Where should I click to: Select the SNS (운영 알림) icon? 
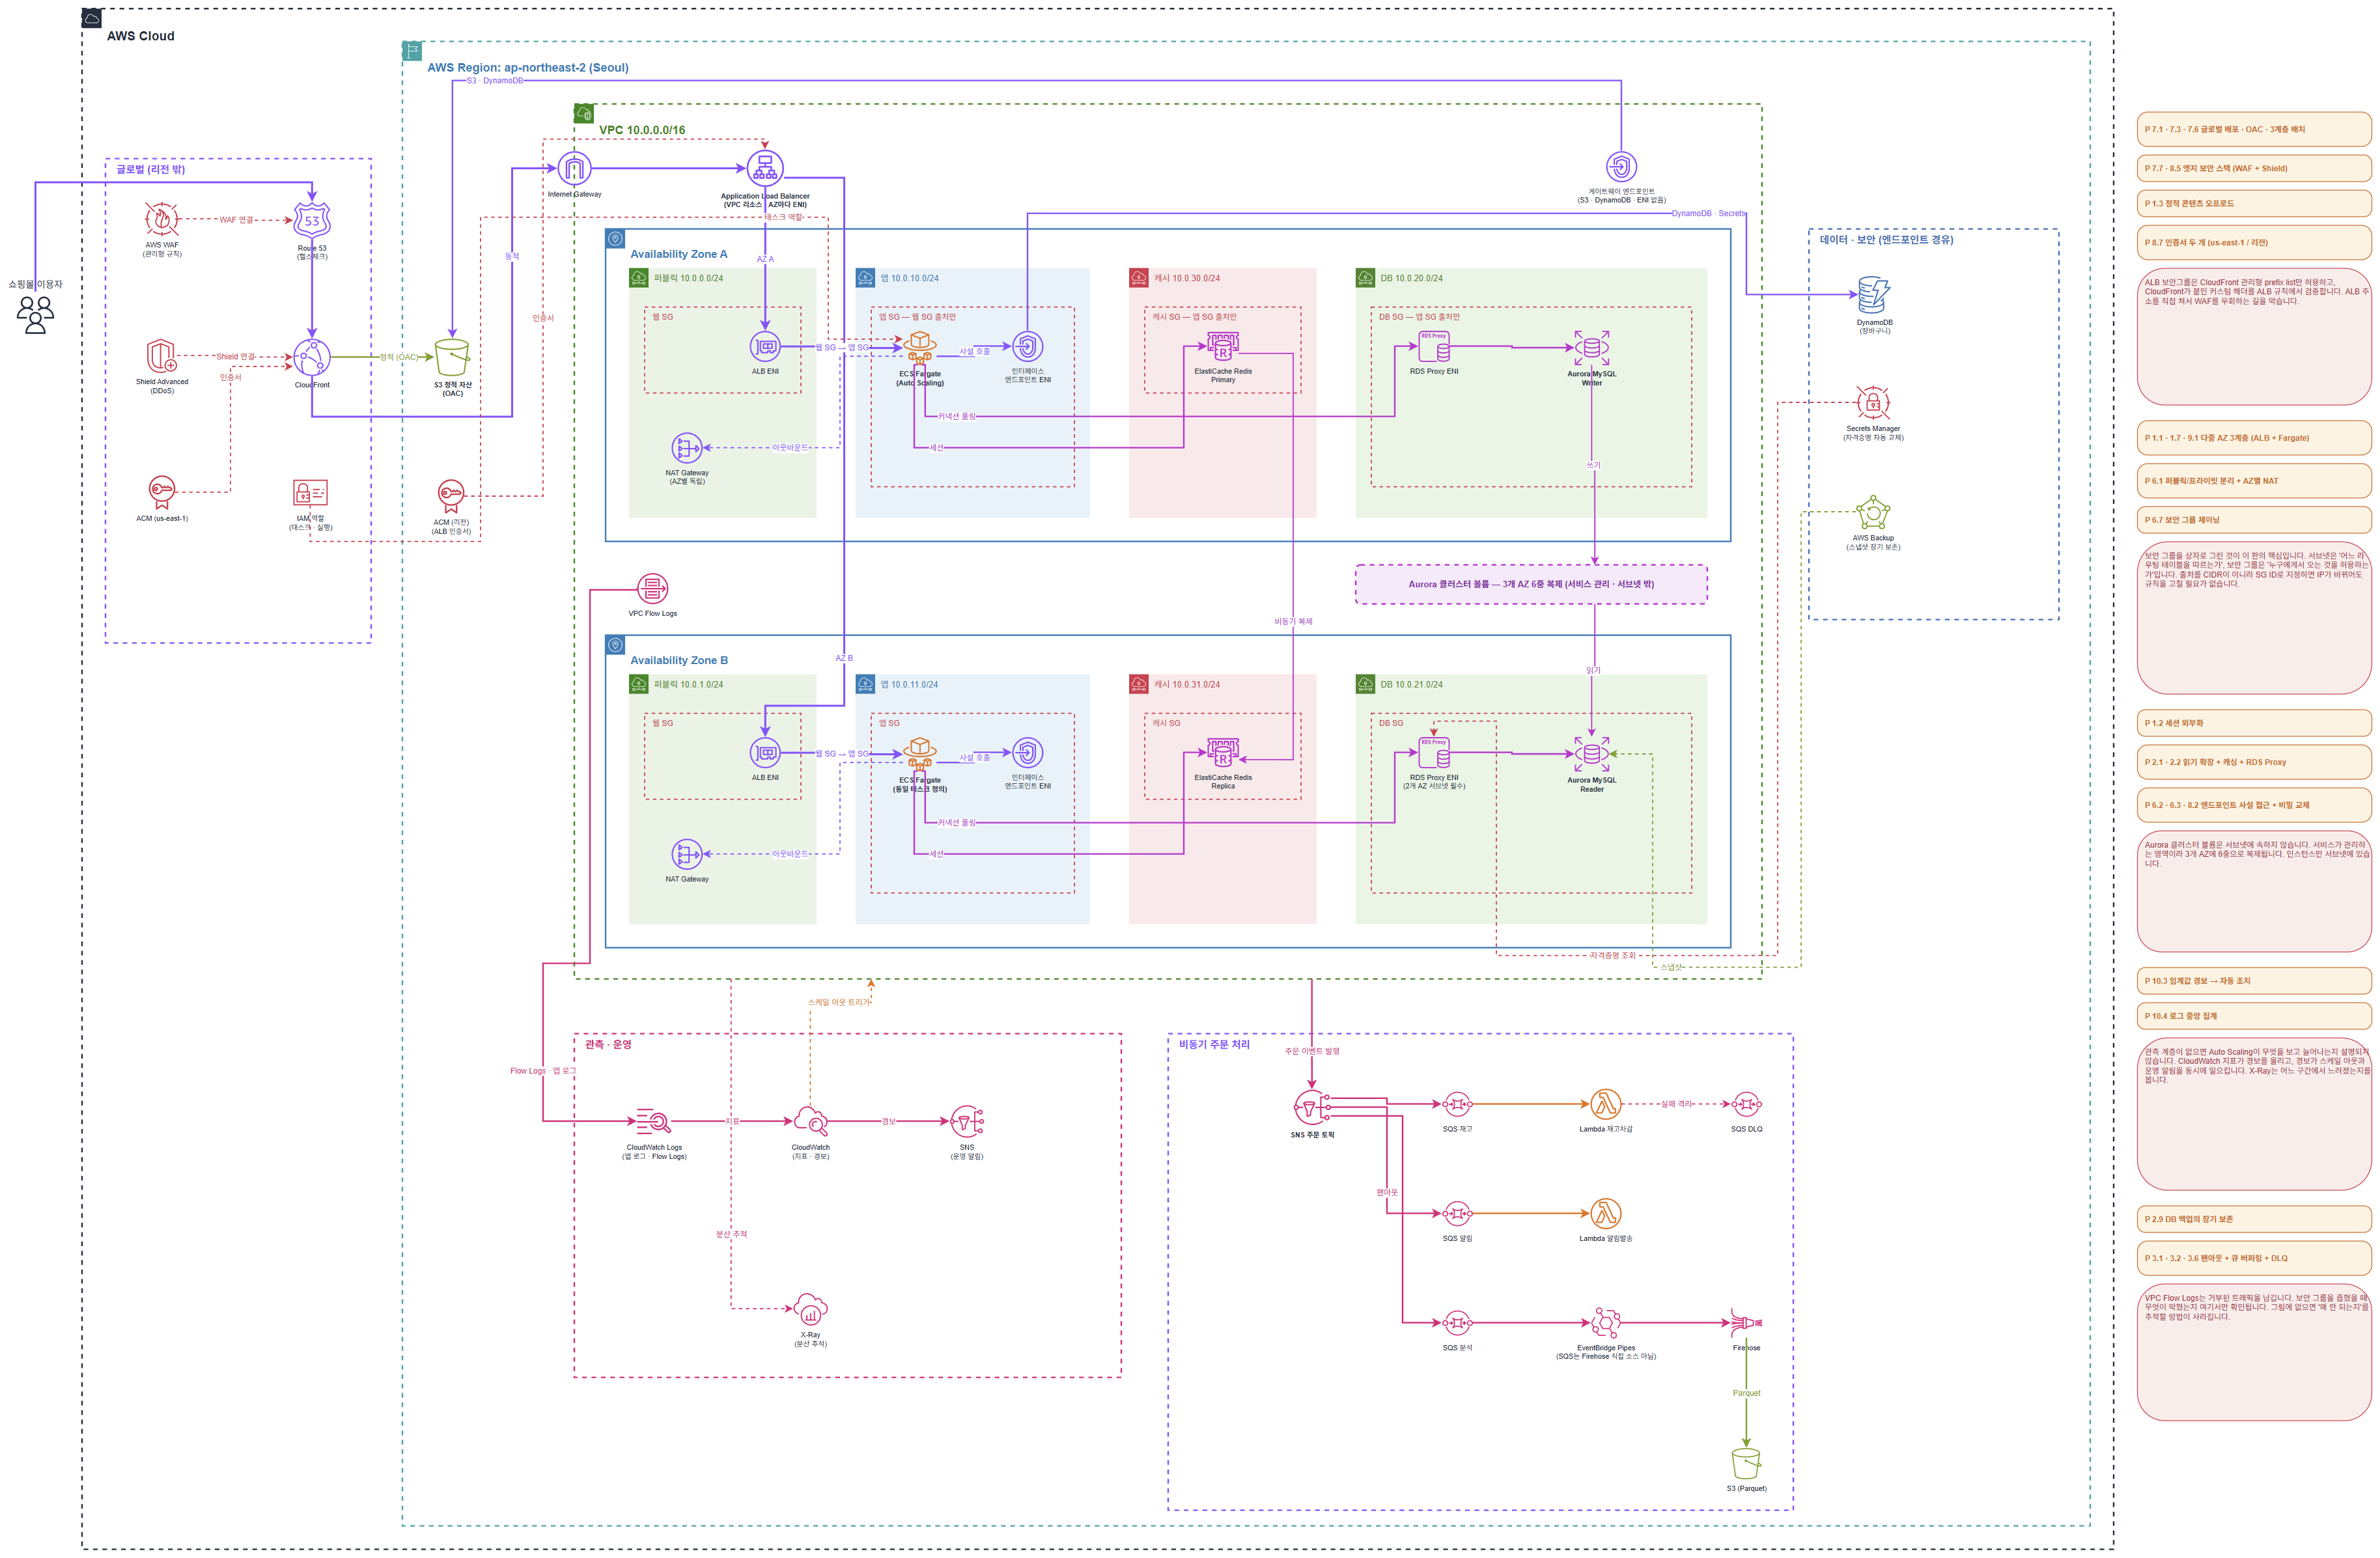(x=967, y=1121)
